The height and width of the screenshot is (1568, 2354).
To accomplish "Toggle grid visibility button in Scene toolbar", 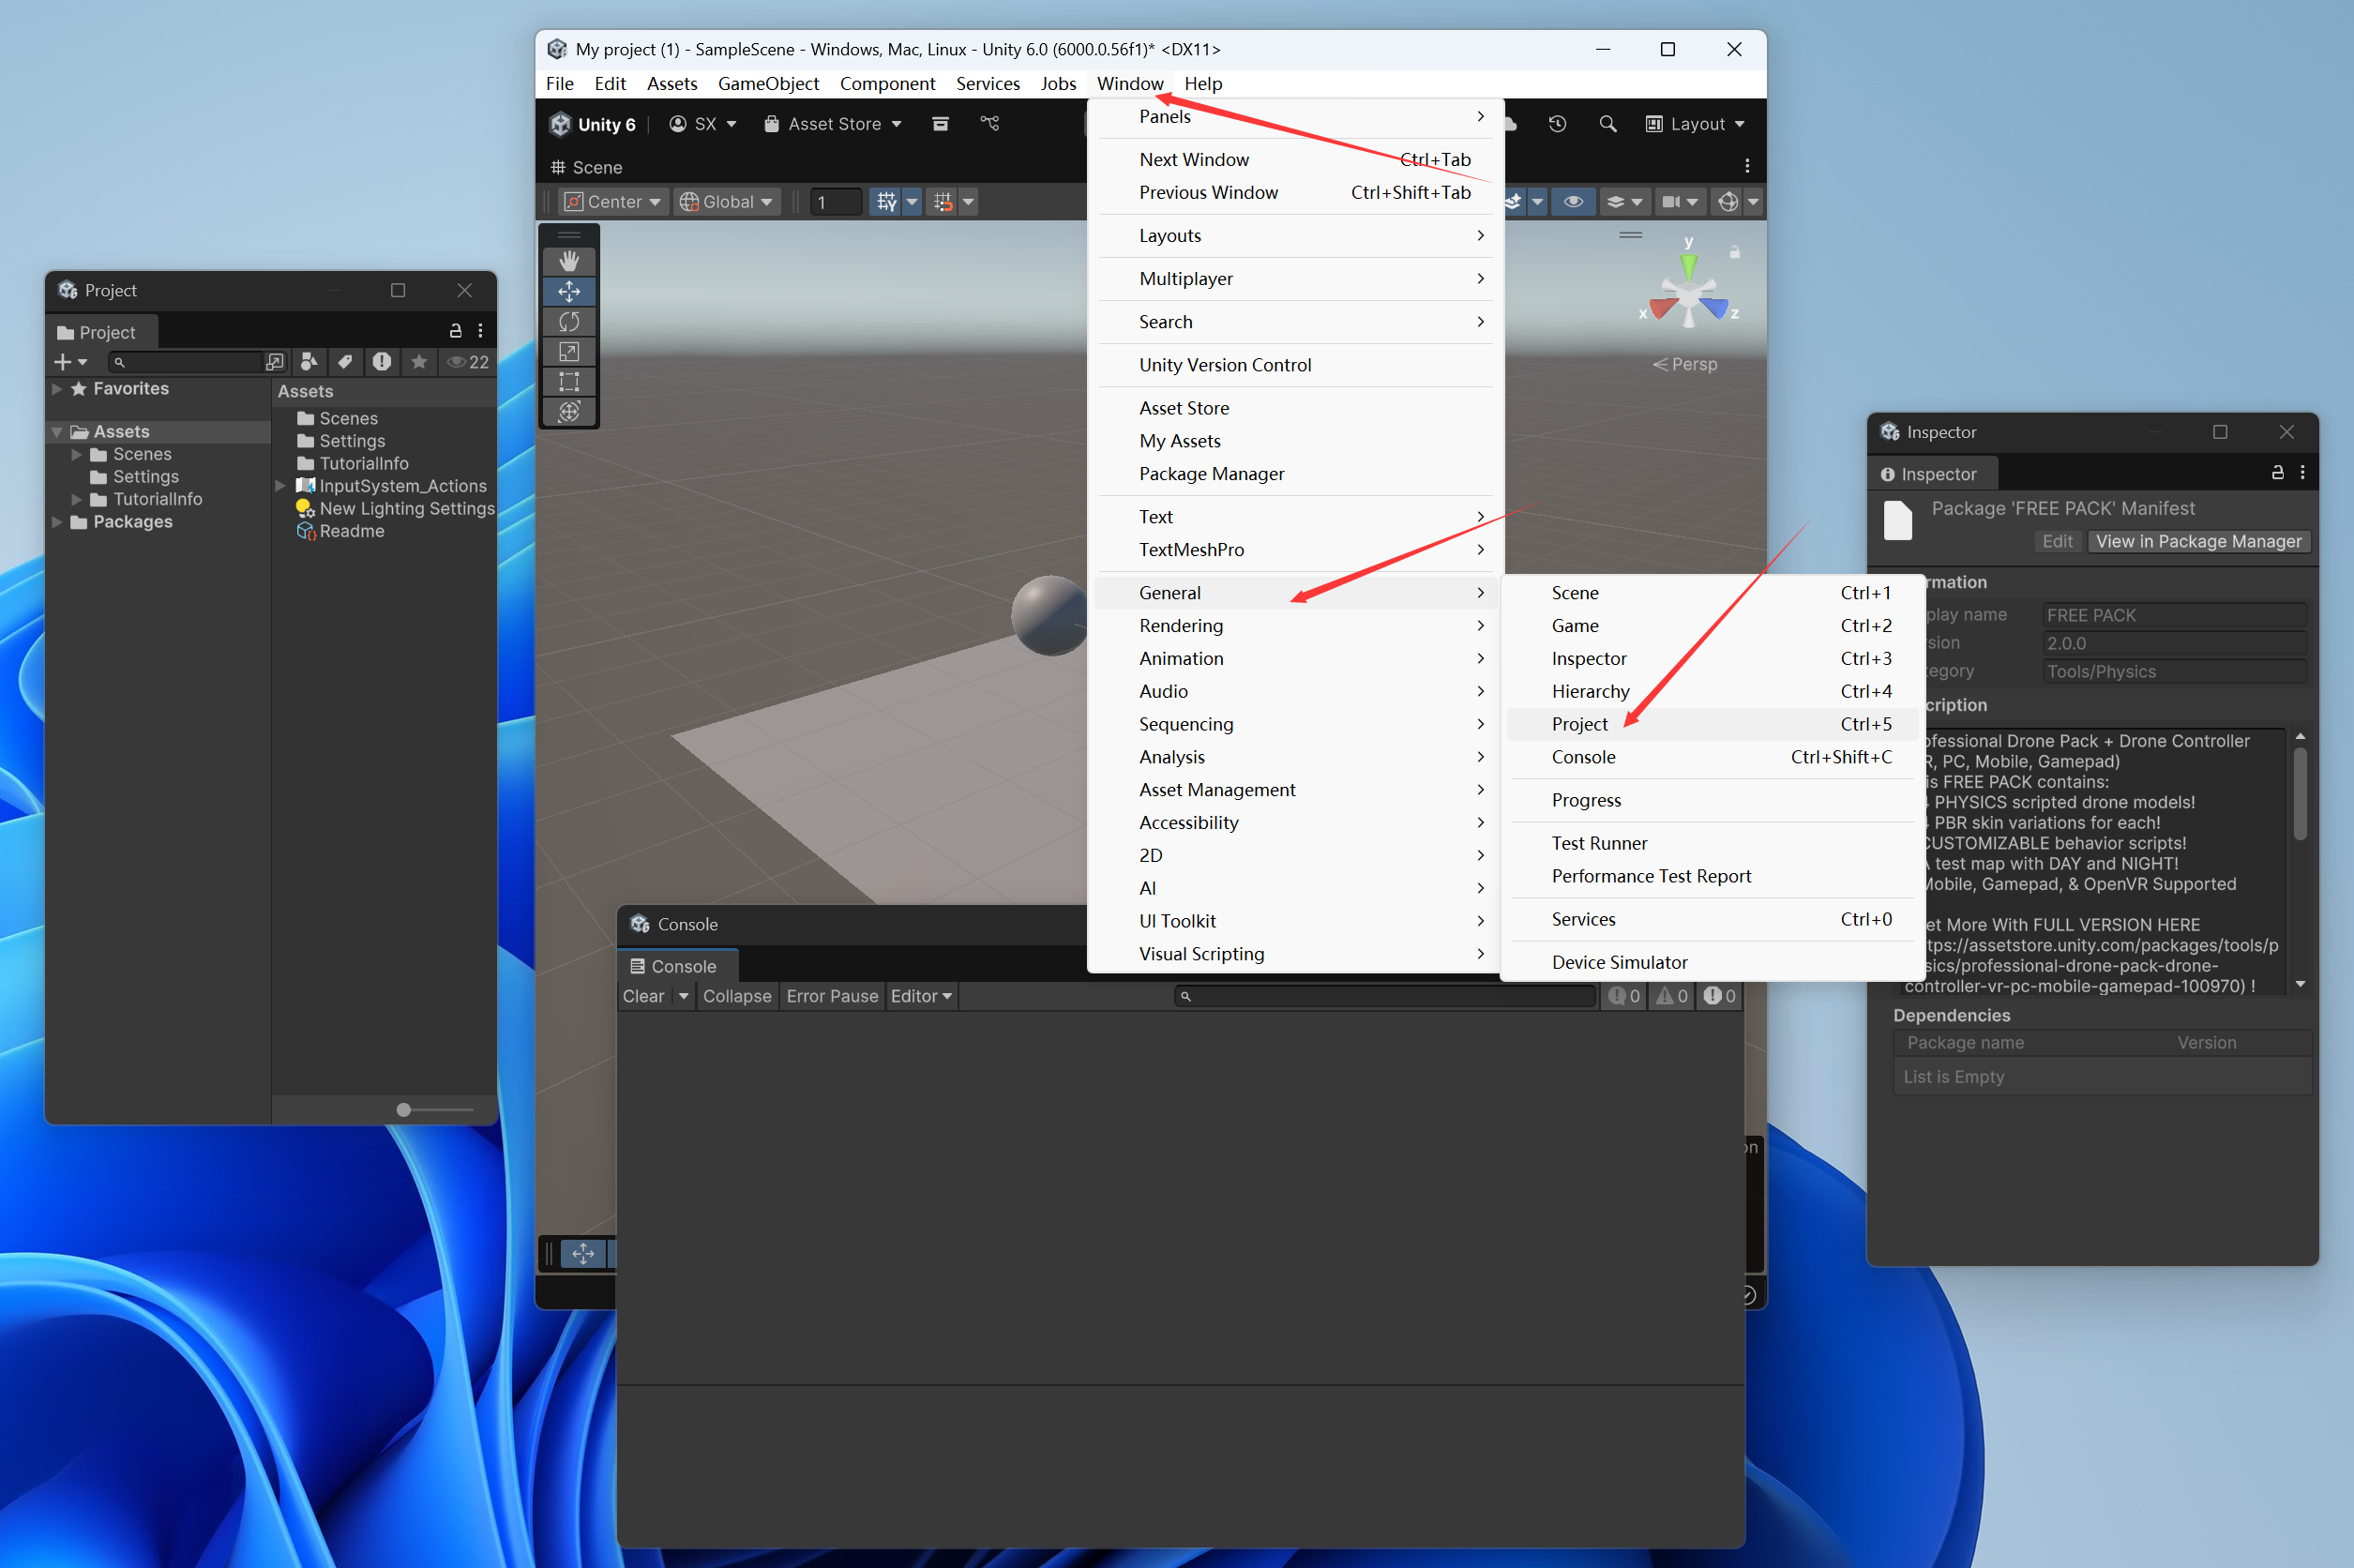I will coord(886,202).
